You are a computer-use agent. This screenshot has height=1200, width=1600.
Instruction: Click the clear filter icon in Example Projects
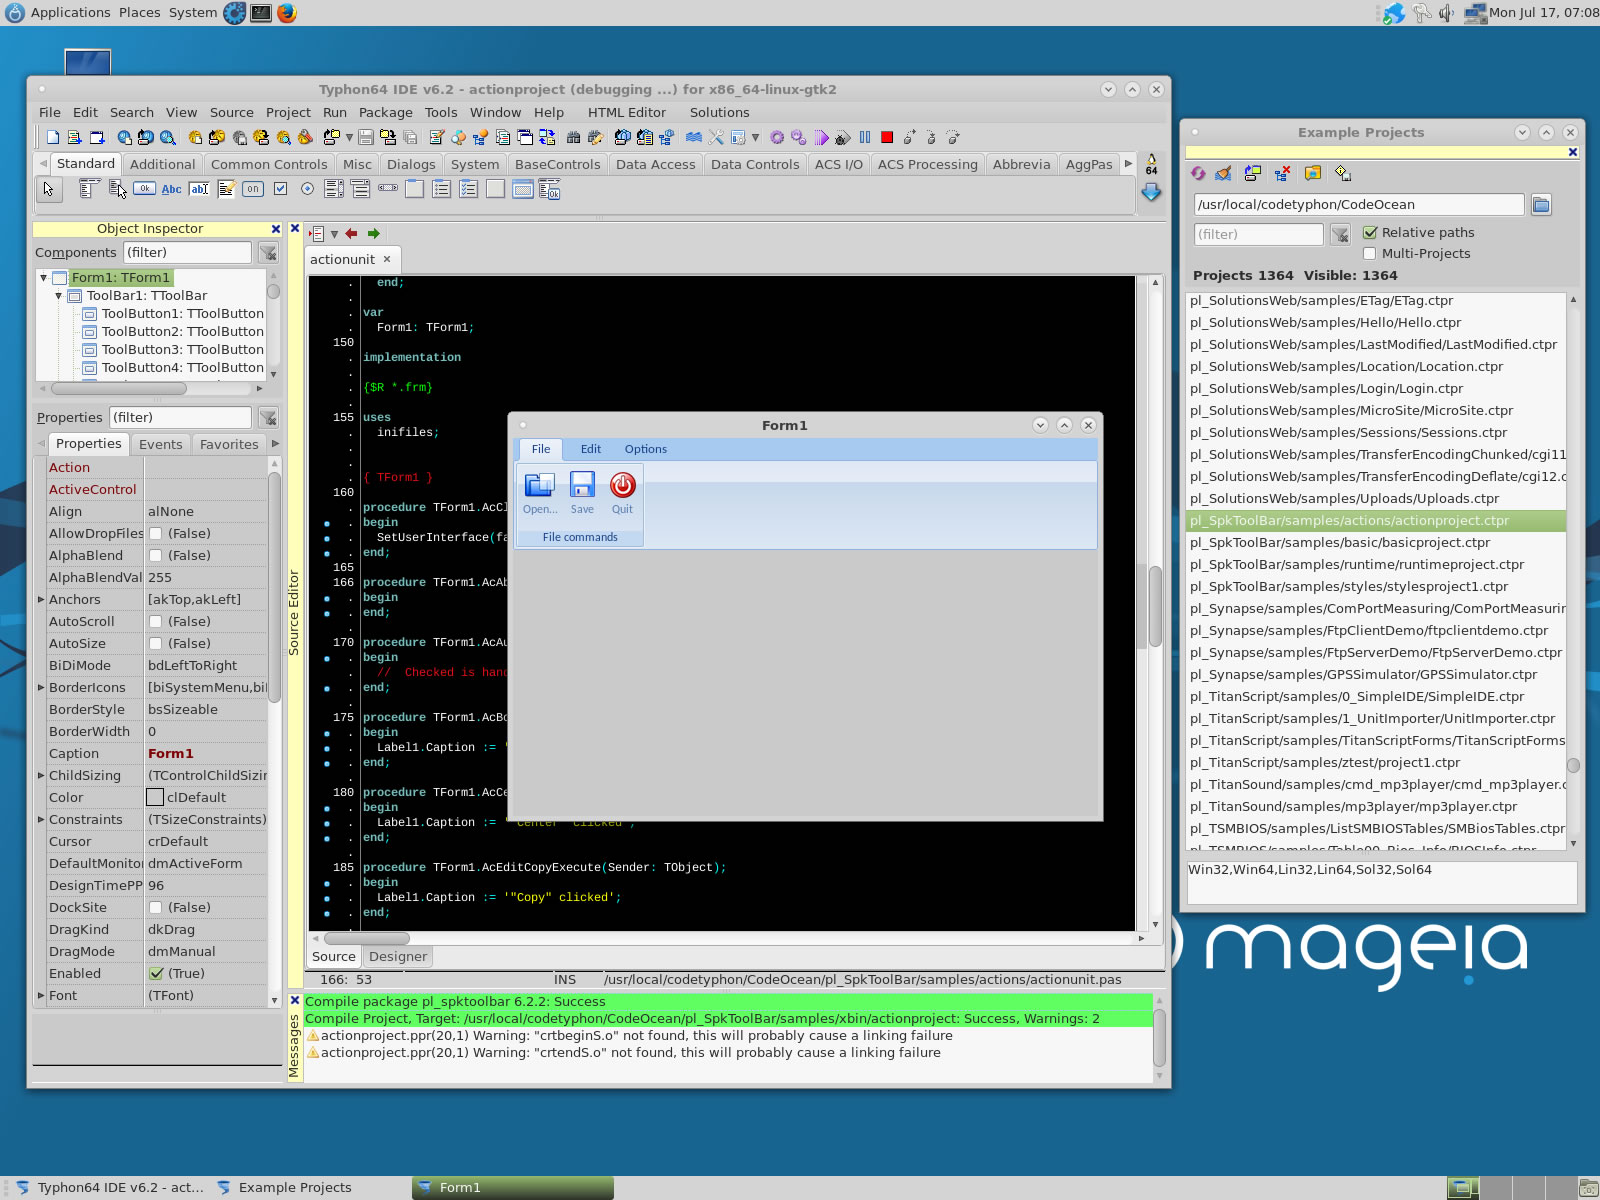1340,235
